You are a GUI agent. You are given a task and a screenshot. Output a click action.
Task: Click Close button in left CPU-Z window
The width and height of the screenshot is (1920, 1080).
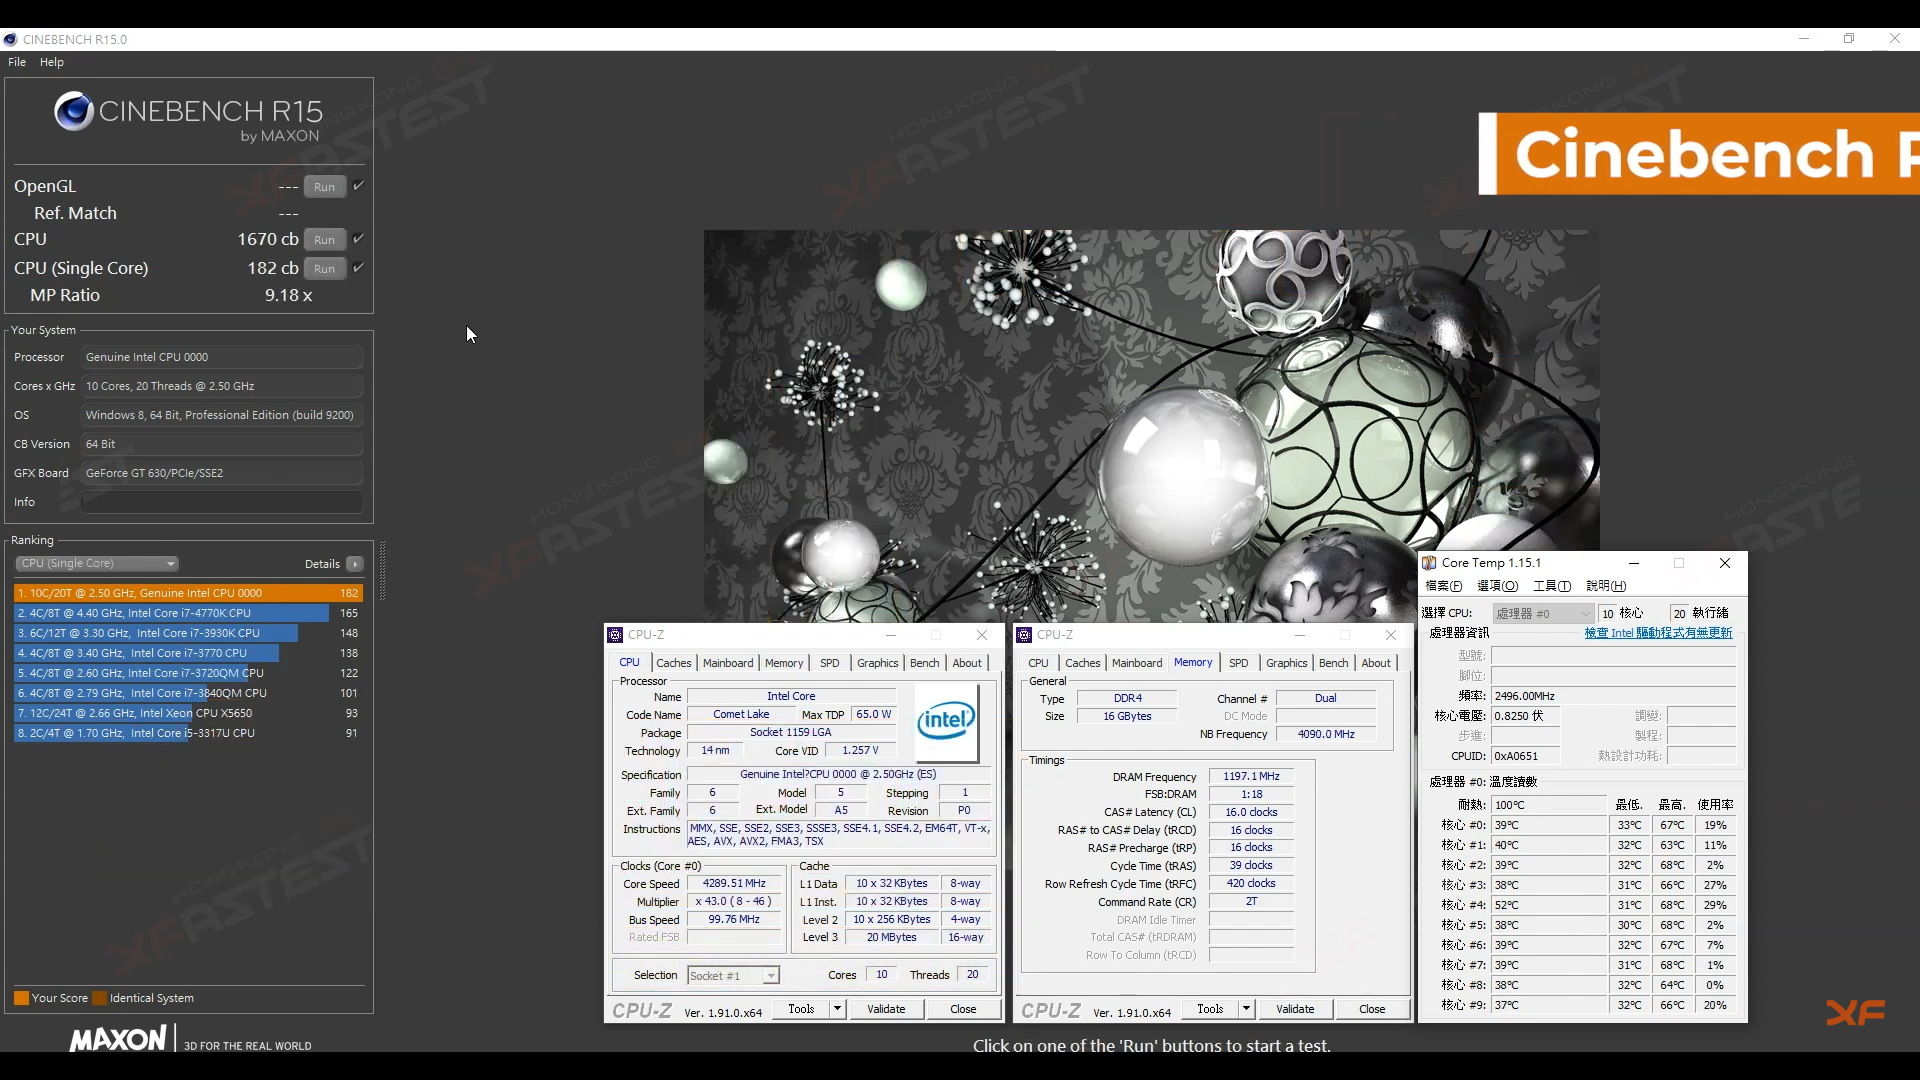click(x=963, y=1009)
